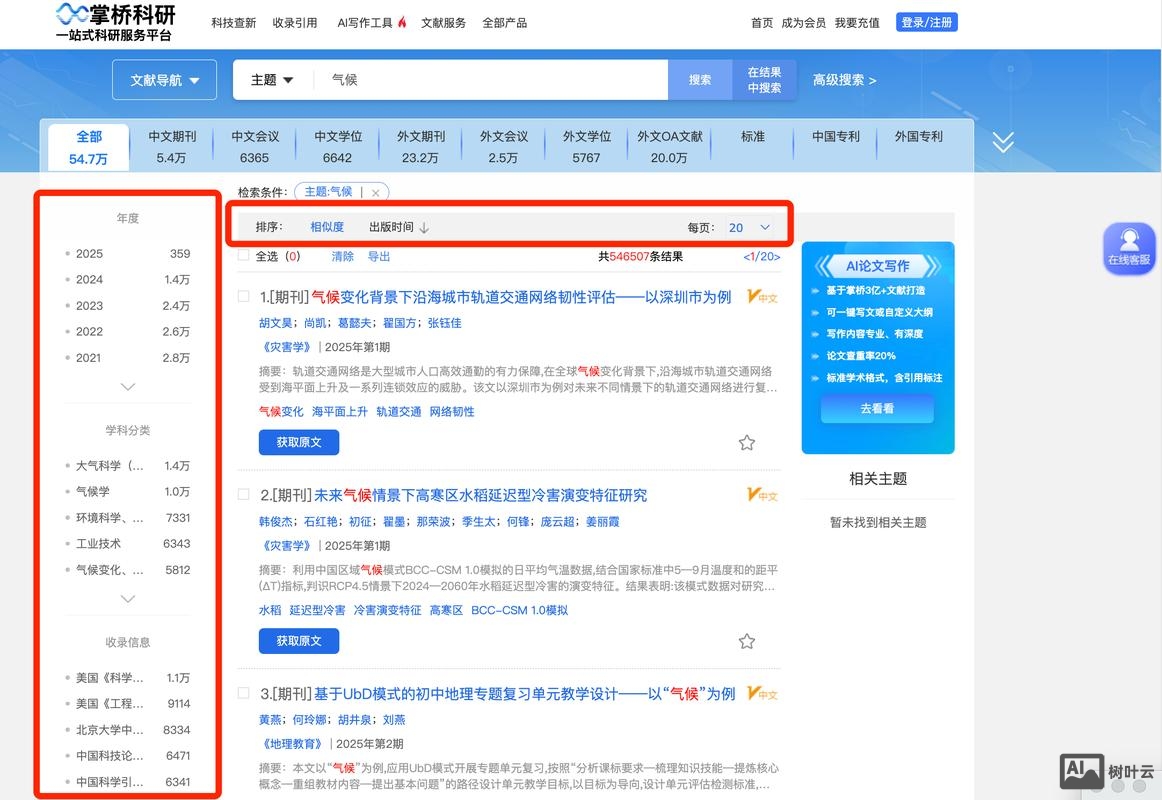Click the star icon on the second result
This screenshot has width=1162, height=800.
[747, 641]
